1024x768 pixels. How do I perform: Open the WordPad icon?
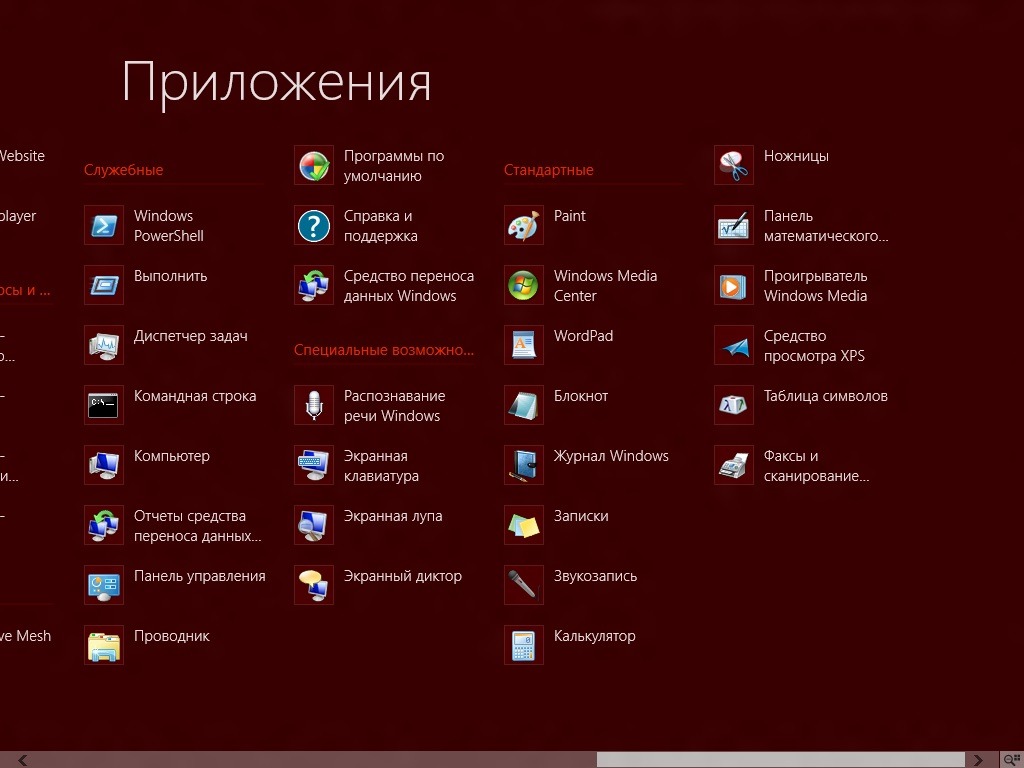(x=524, y=345)
